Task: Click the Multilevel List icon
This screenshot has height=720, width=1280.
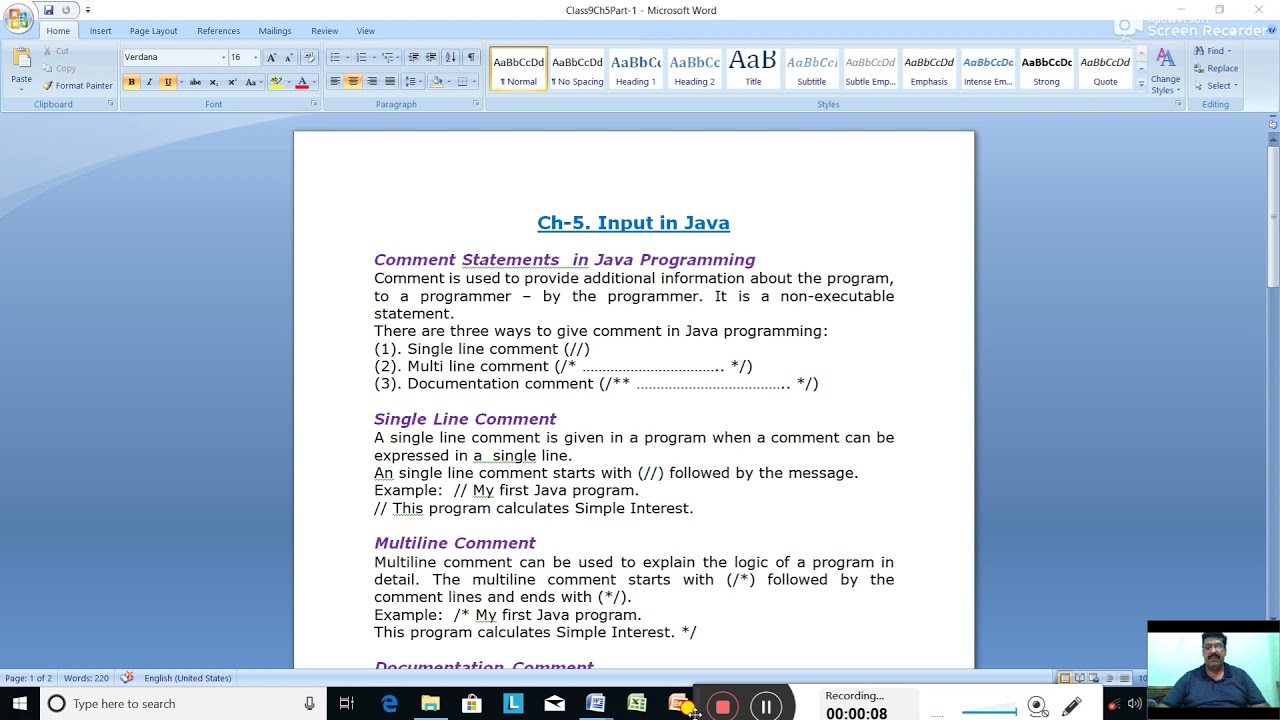Action: tap(388, 58)
